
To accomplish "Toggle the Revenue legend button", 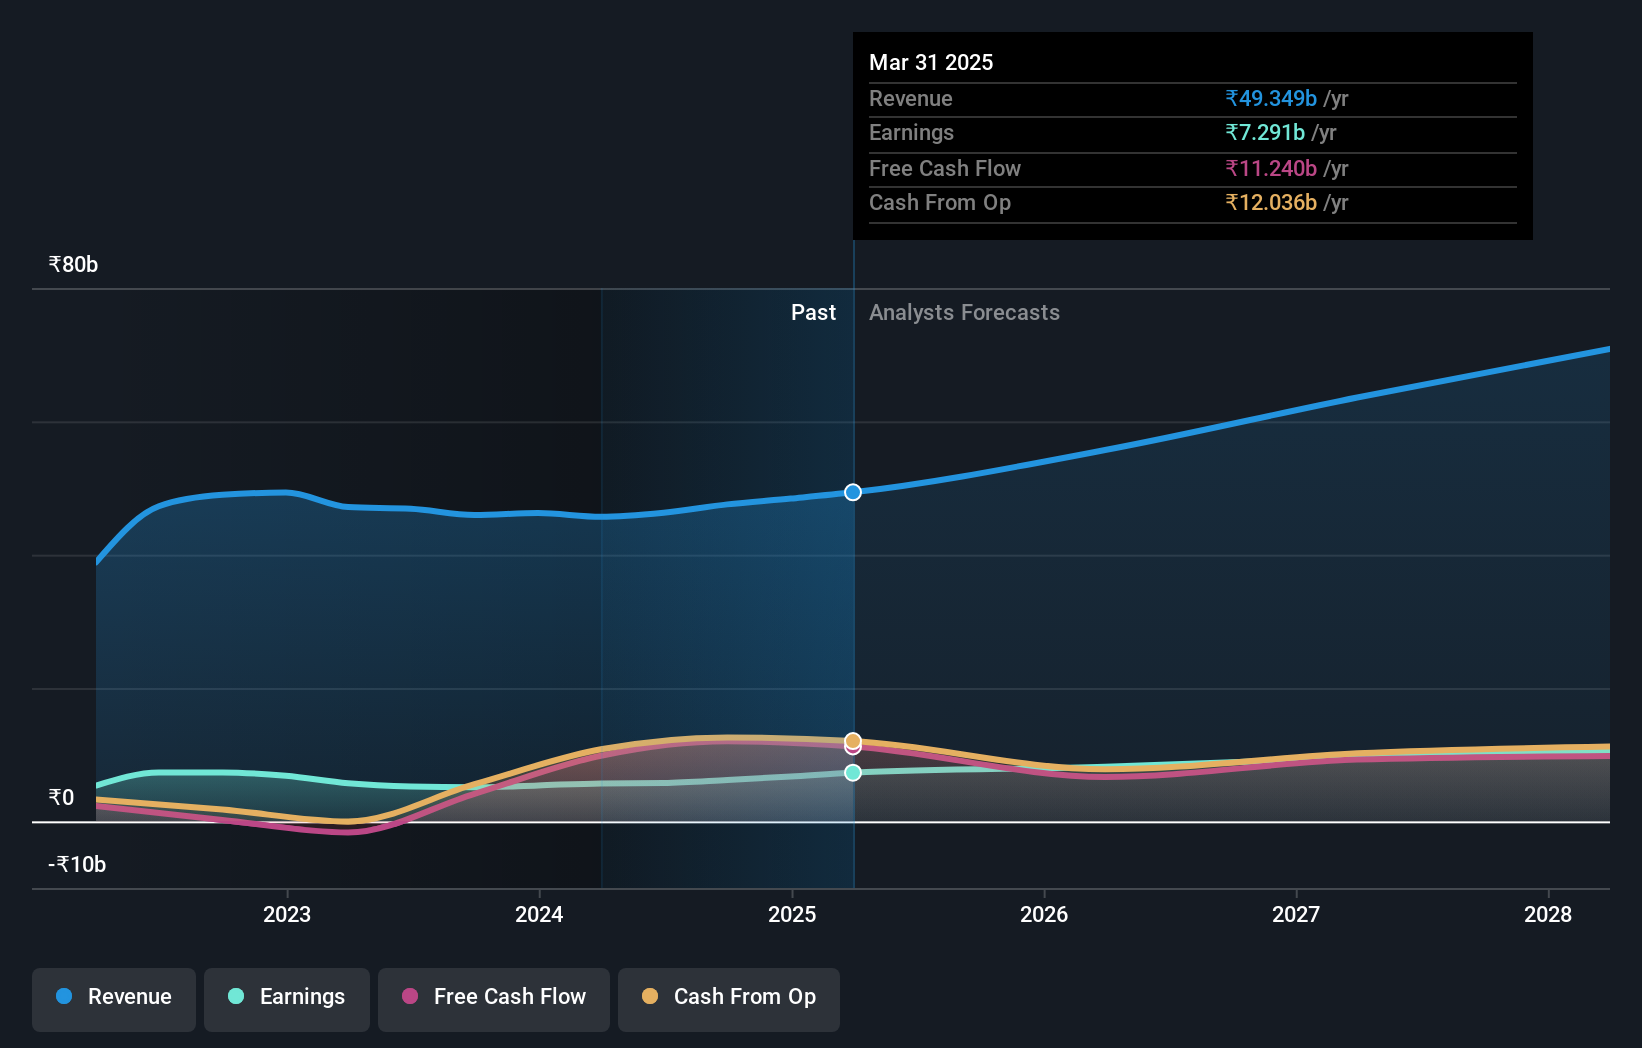I will [x=114, y=999].
